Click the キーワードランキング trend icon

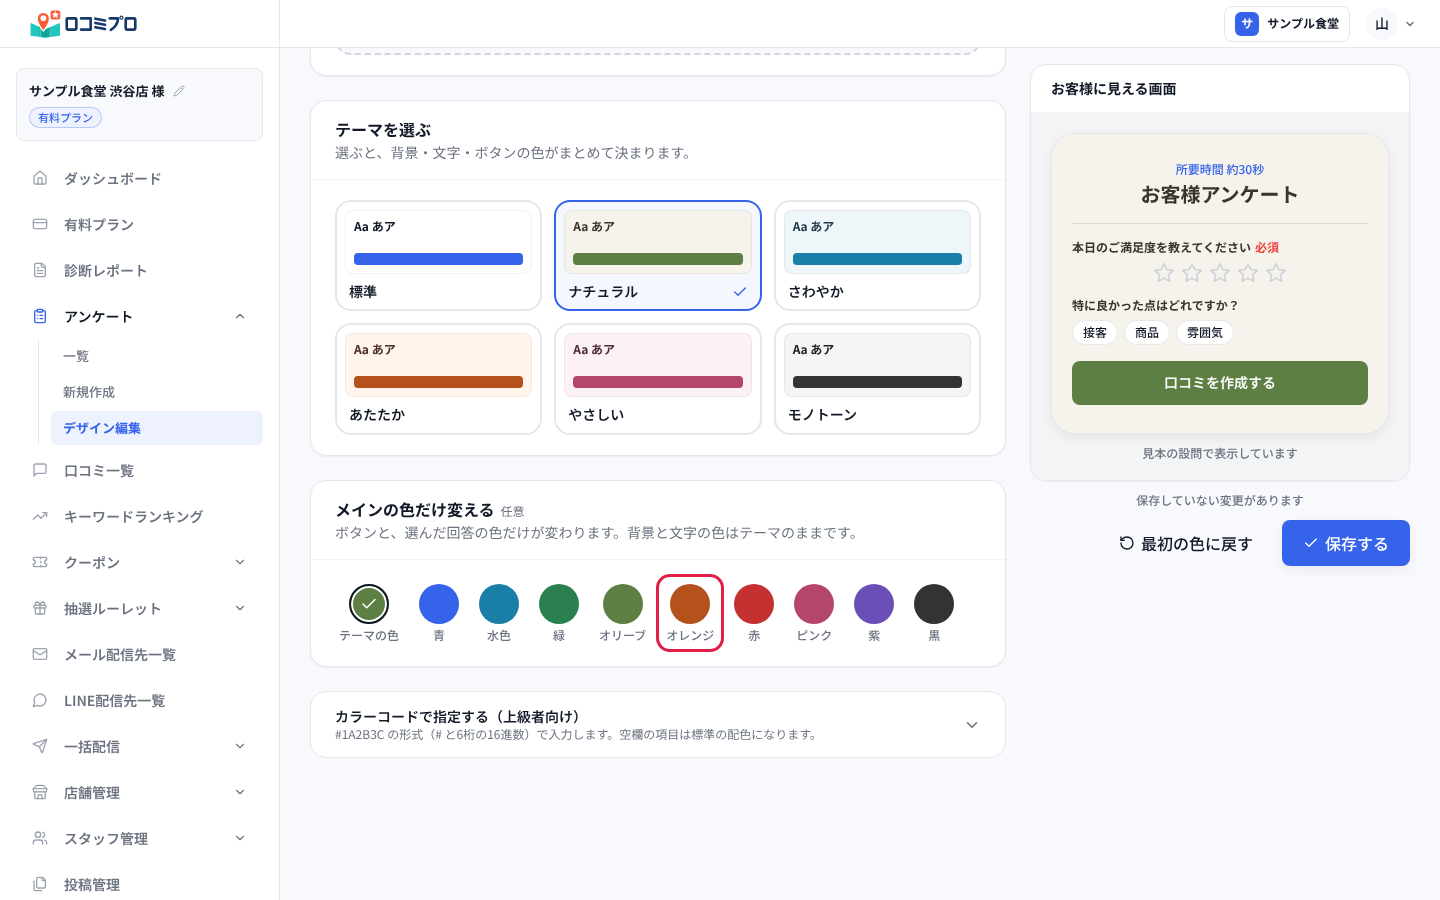(x=40, y=516)
